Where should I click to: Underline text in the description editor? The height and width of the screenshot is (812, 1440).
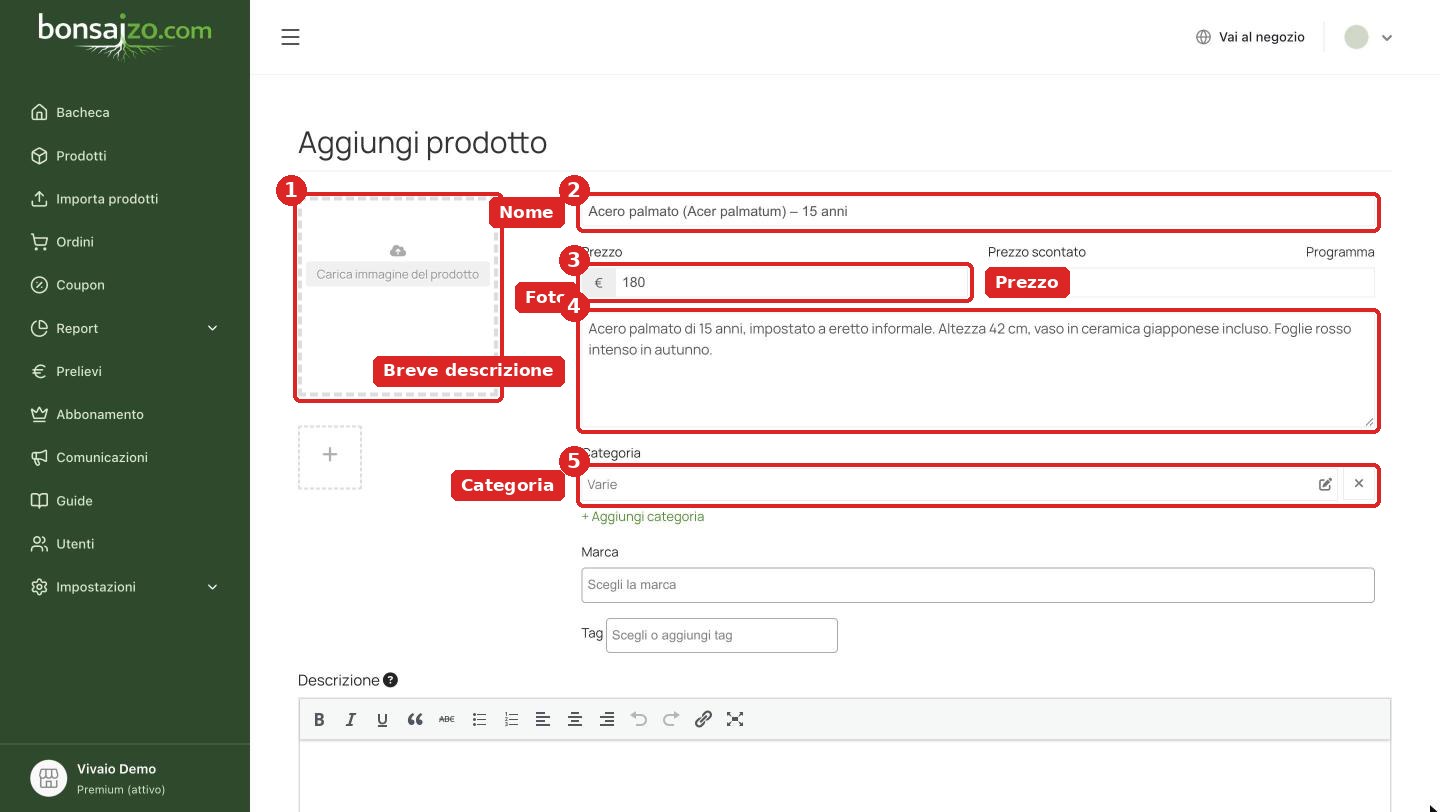(x=382, y=719)
